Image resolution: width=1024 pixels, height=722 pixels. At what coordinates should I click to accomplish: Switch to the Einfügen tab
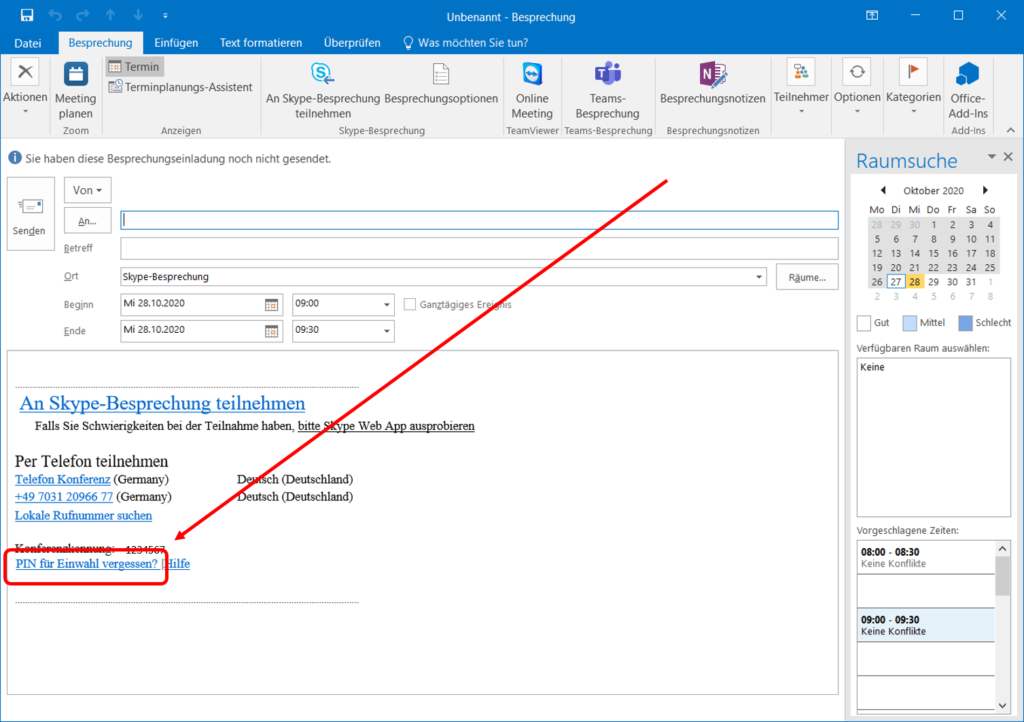pyautogui.click(x=176, y=43)
